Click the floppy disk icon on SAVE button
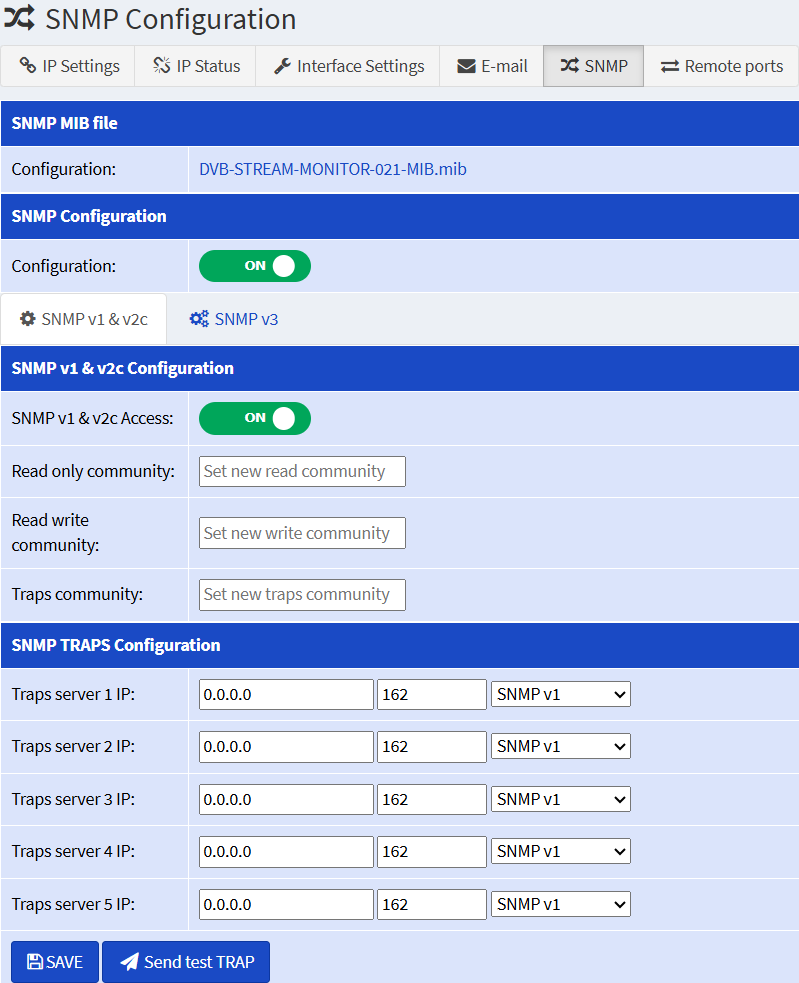Image resolution: width=799 pixels, height=983 pixels. point(35,962)
